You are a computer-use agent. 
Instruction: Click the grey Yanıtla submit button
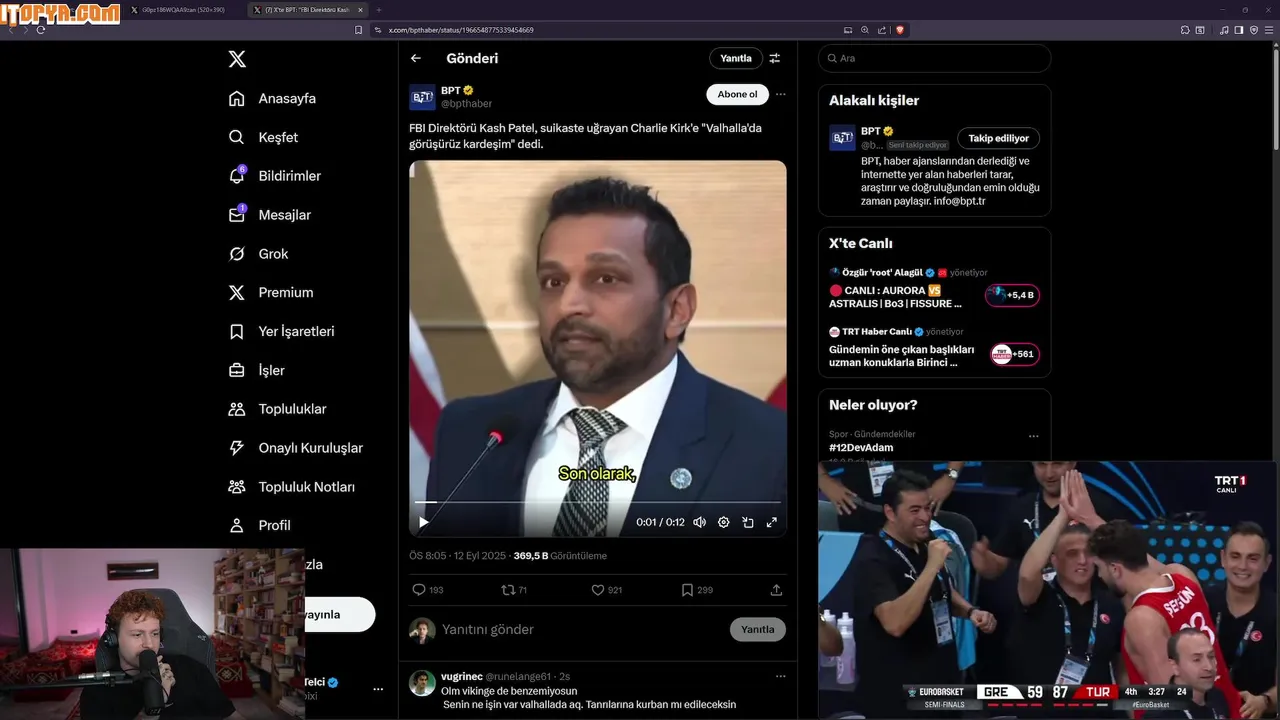[x=758, y=629]
